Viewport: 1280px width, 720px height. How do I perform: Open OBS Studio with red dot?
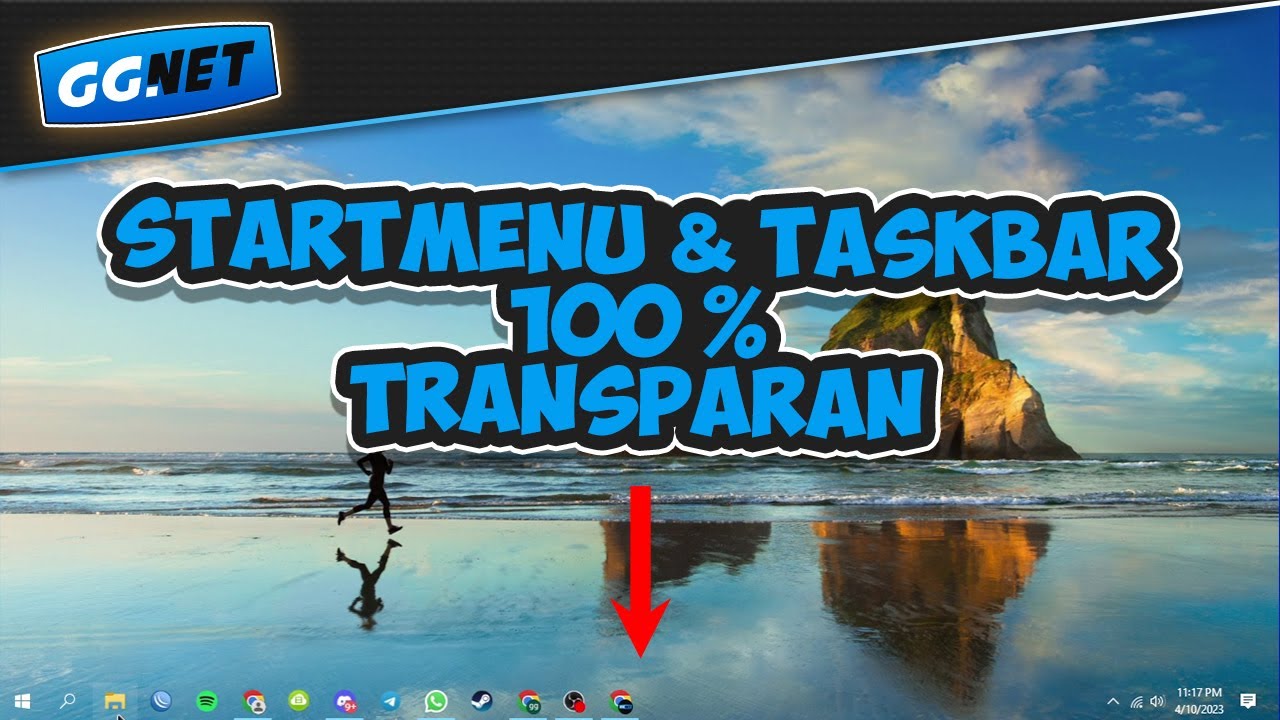tap(574, 702)
